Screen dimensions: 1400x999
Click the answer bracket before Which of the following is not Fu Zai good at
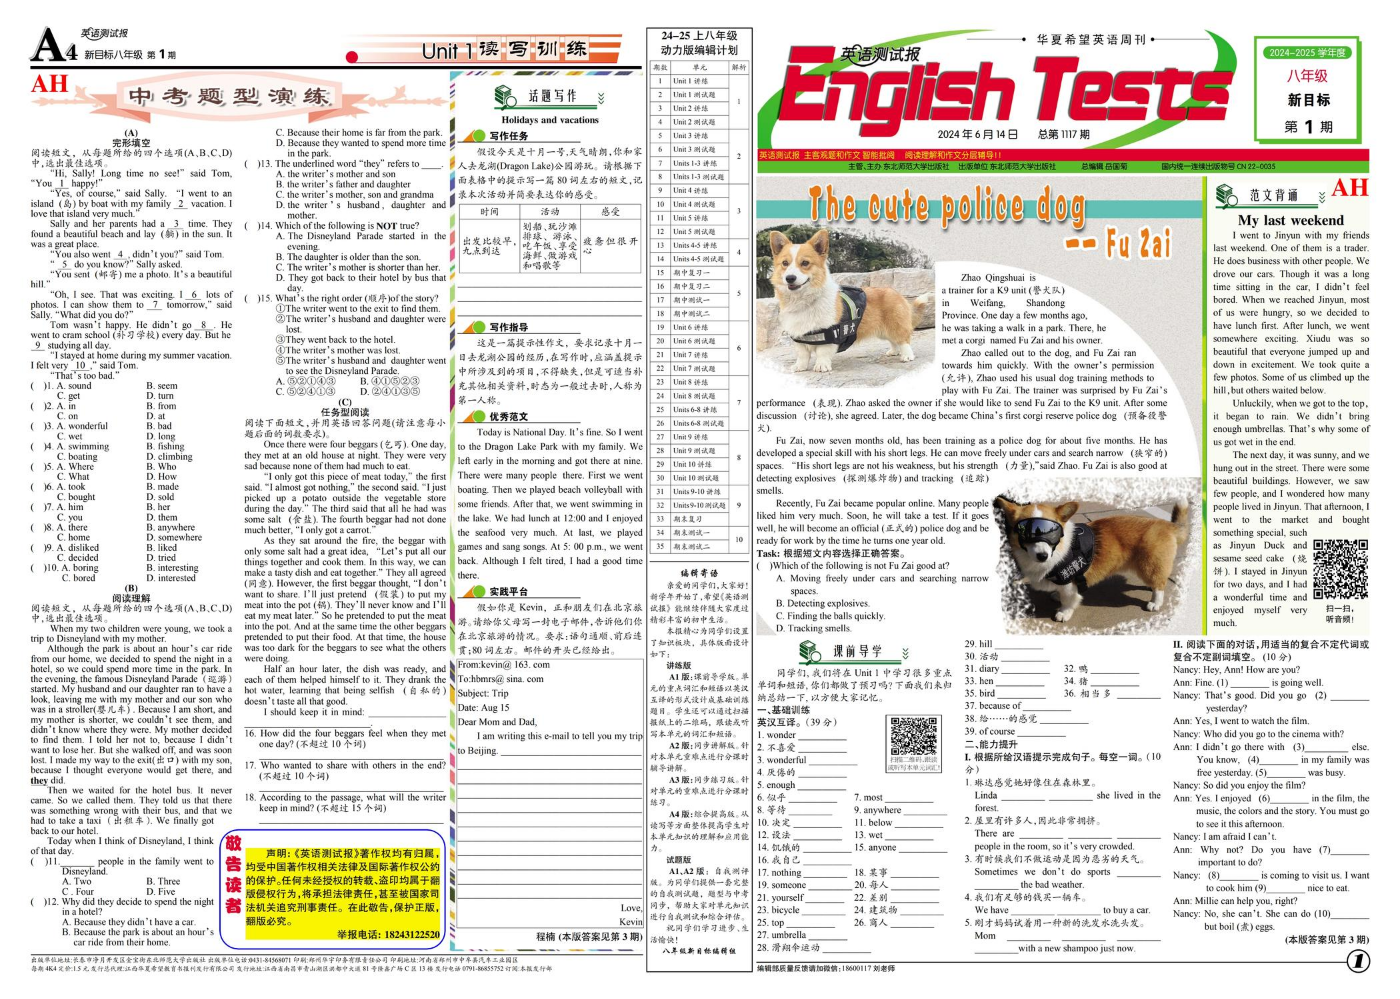pos(764,565)
